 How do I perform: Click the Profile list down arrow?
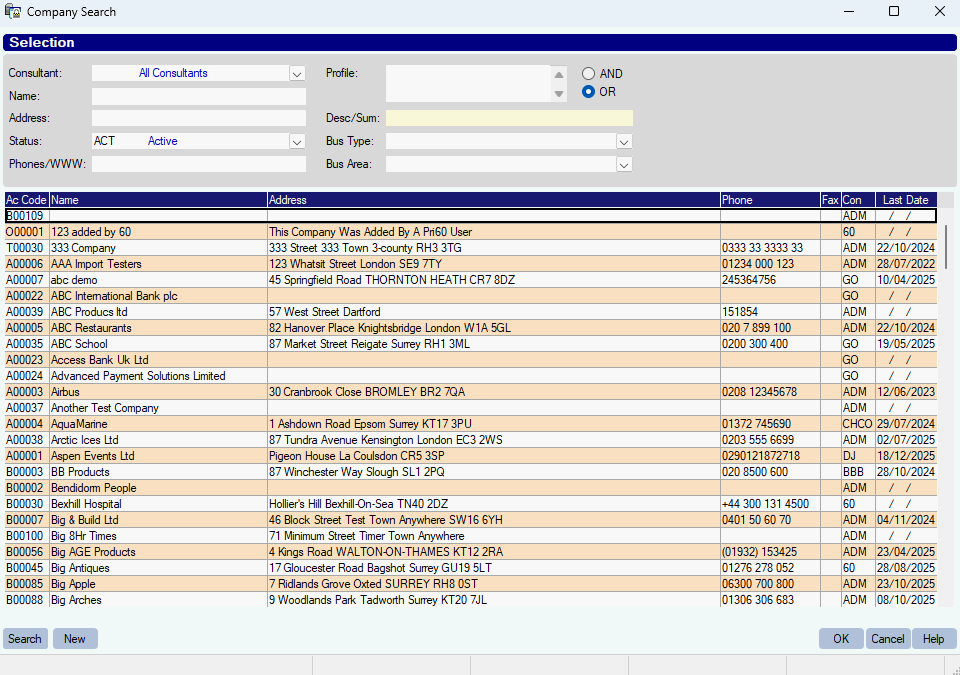click(x=559, y=94)
